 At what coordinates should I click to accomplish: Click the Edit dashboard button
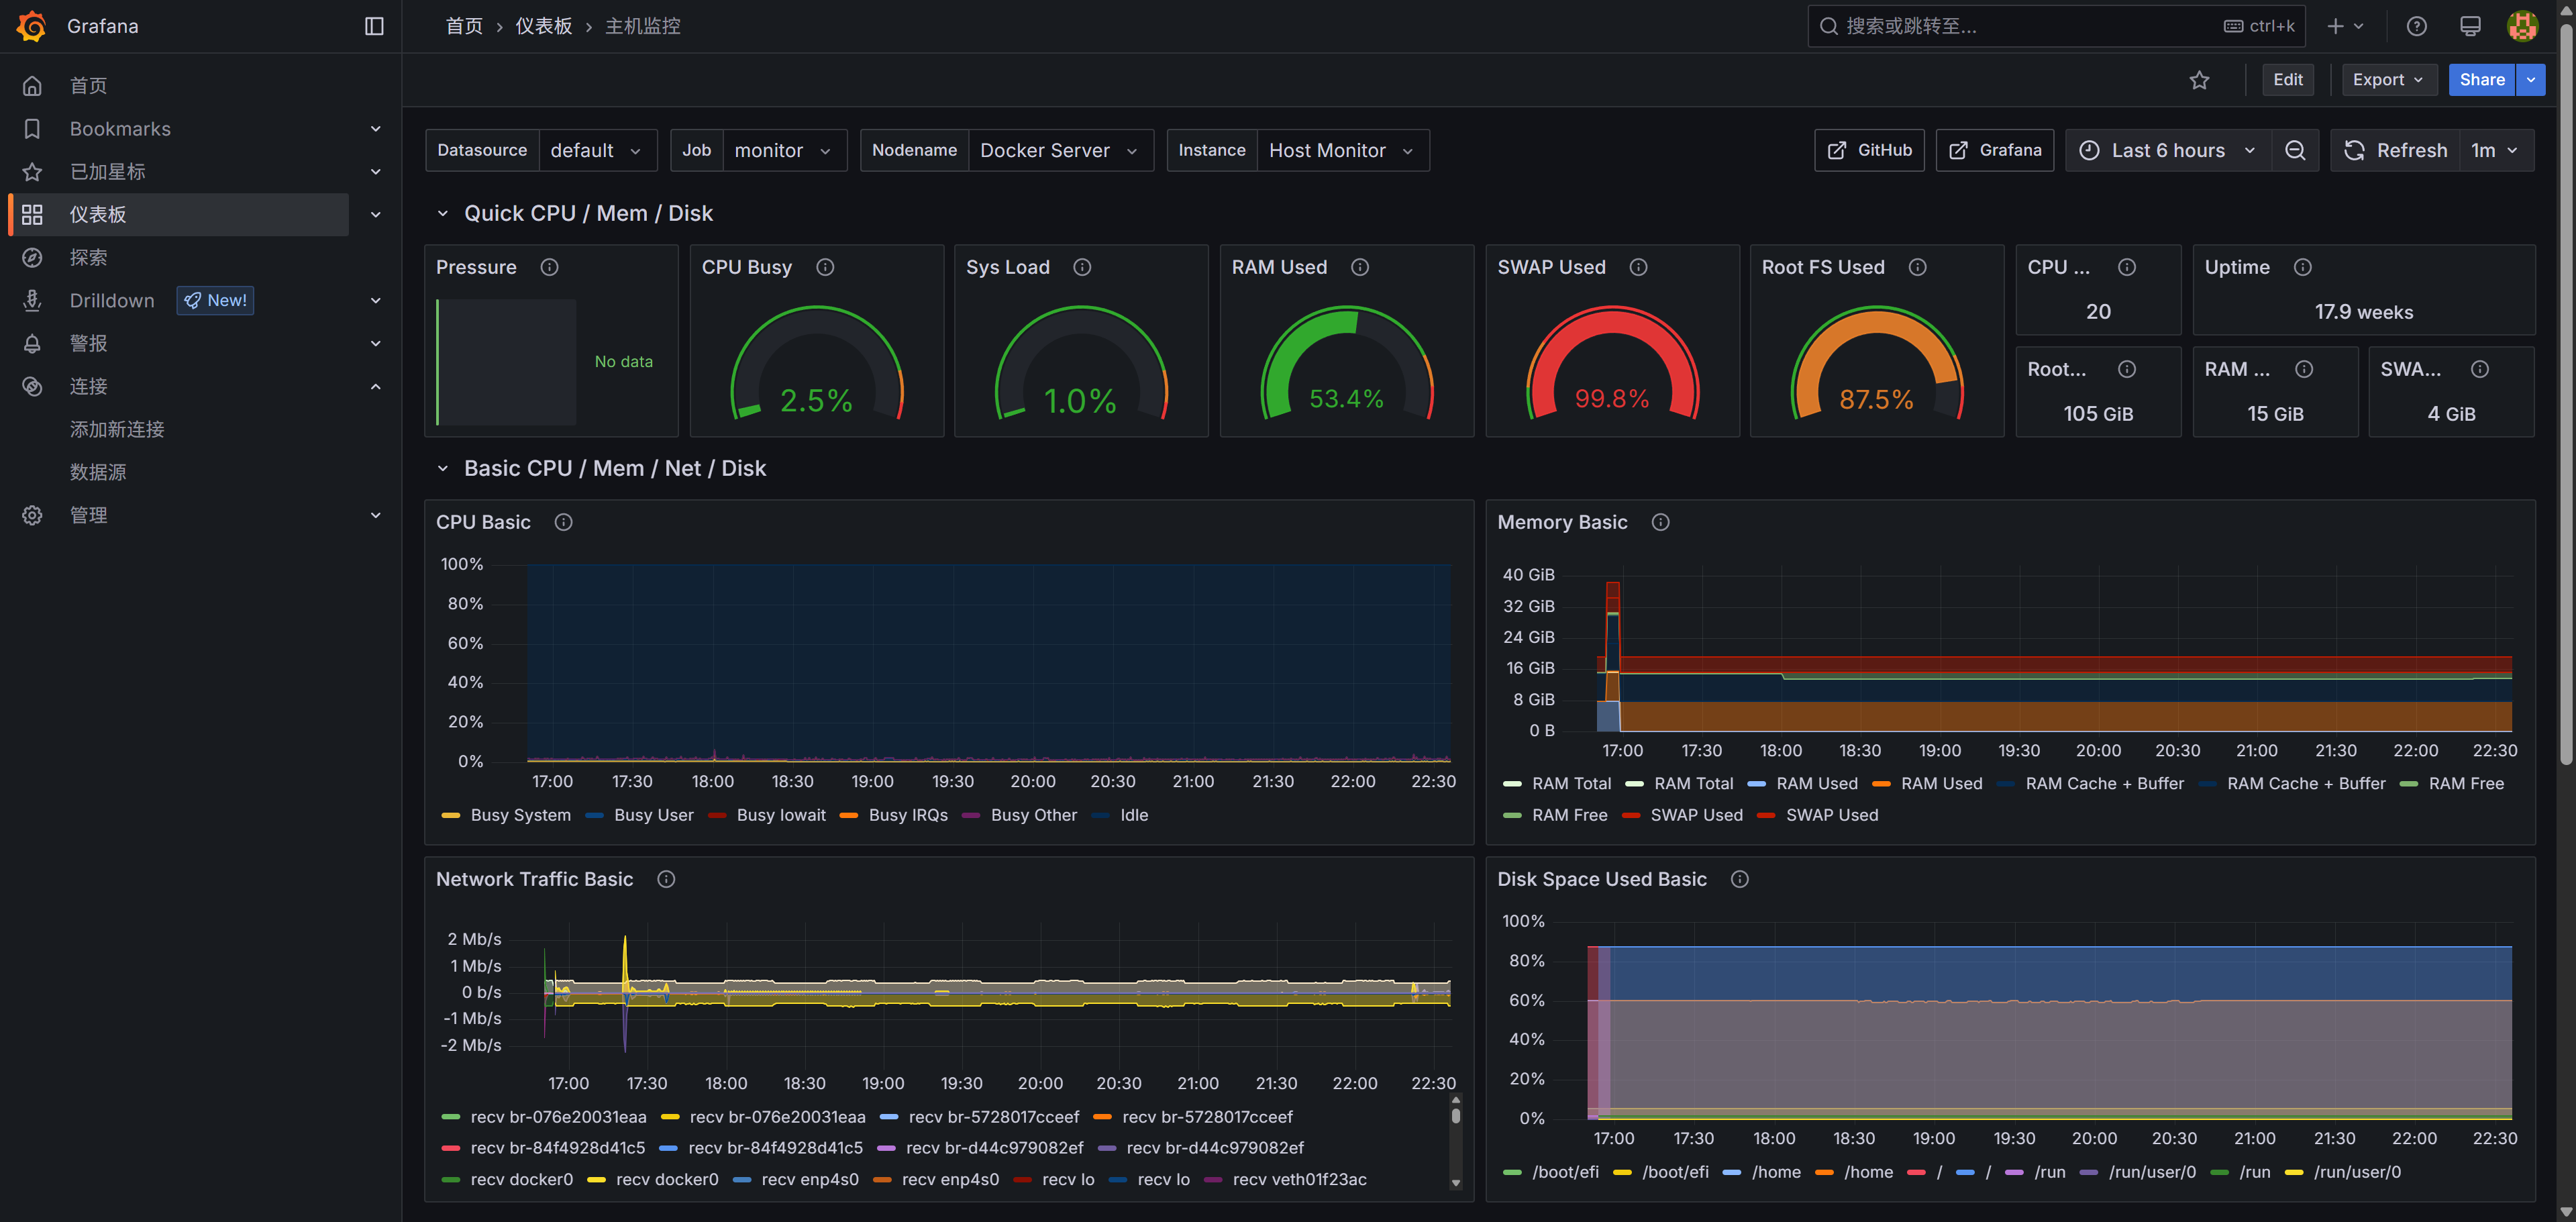tap(2287, 80)
